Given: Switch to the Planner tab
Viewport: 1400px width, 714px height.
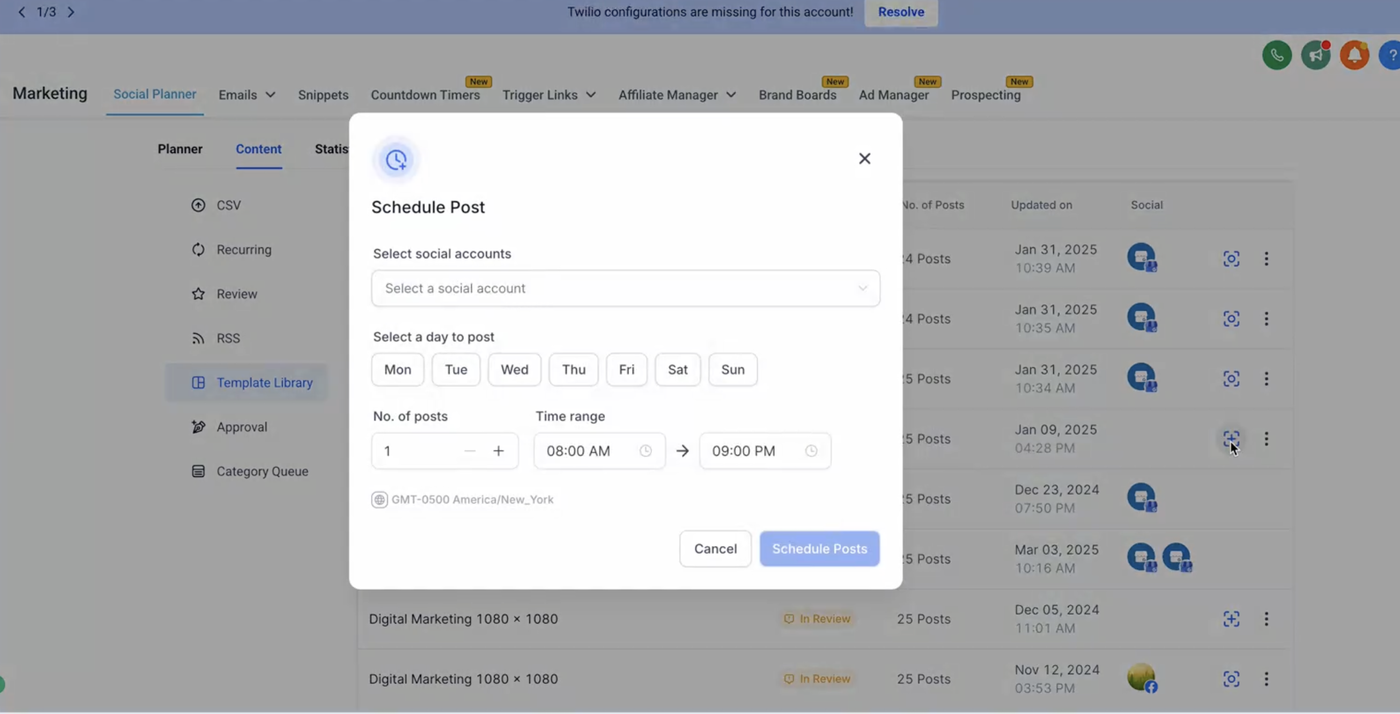Looking at the screenshot, I should pos(180,149).
